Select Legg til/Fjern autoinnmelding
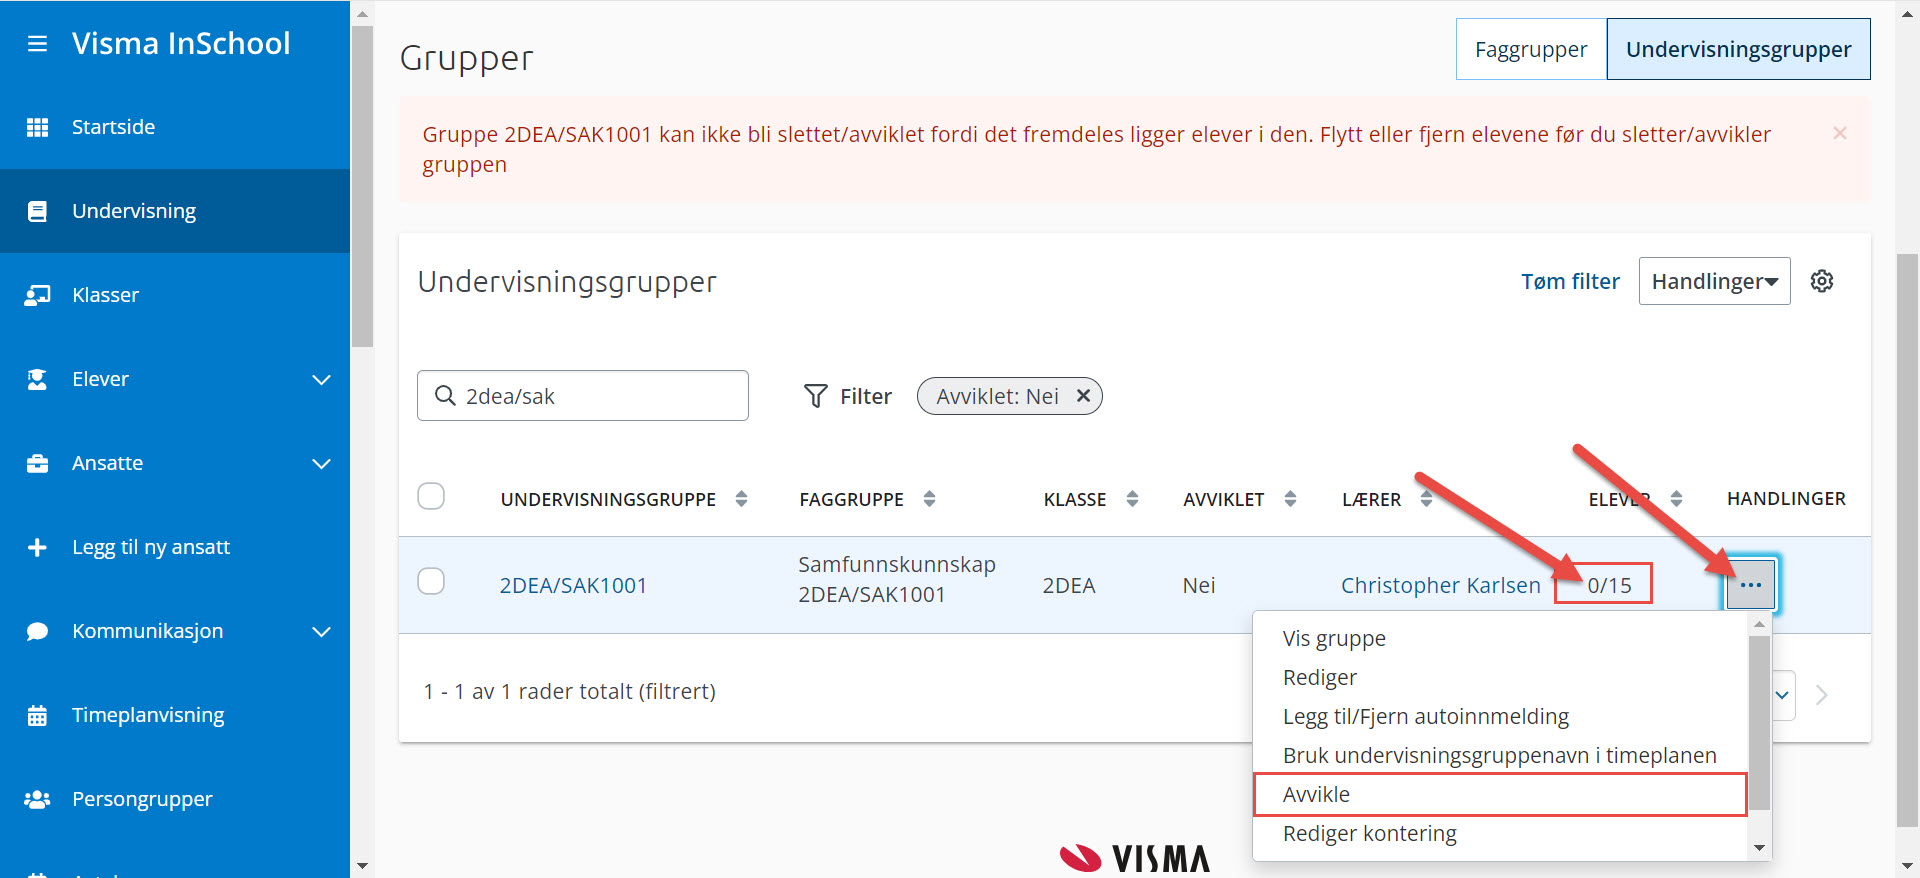 [1426, 716]
